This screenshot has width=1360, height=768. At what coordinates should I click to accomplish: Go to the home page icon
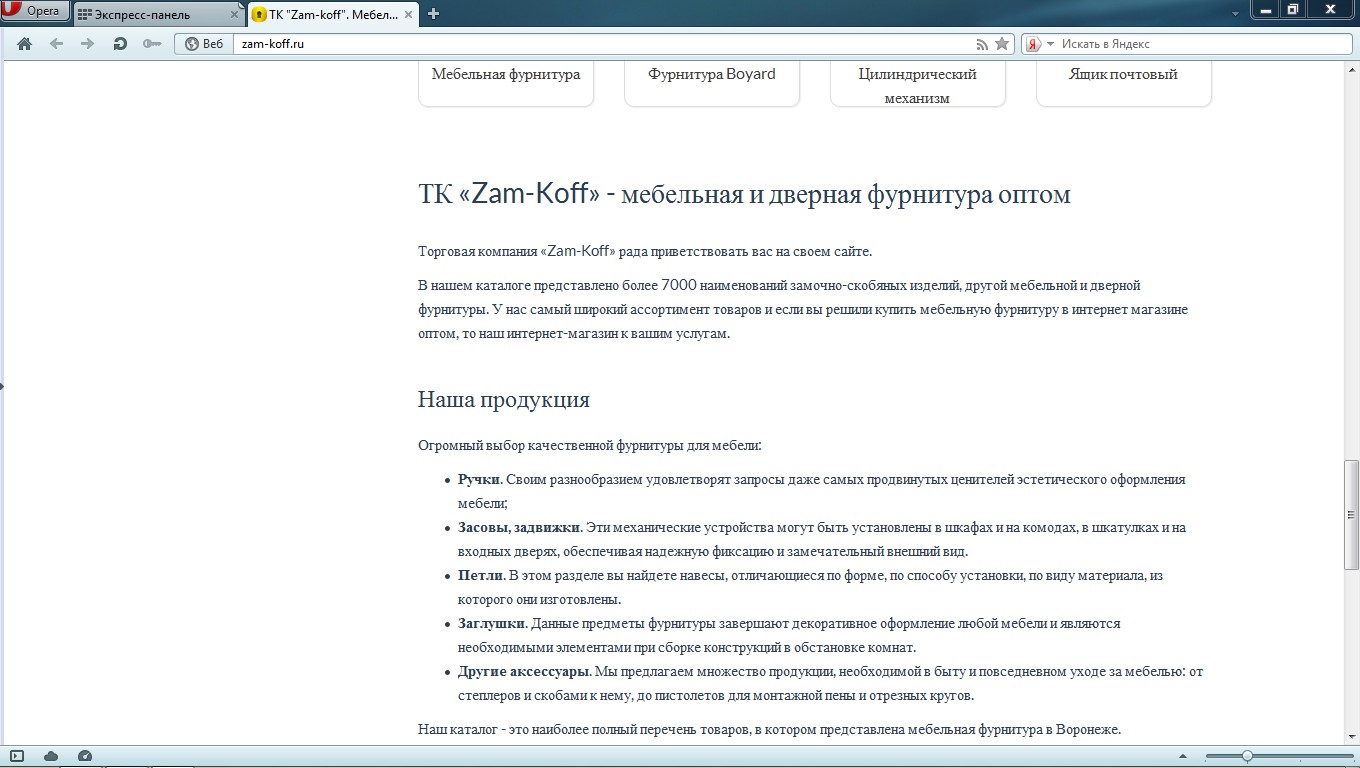(25, 44)
